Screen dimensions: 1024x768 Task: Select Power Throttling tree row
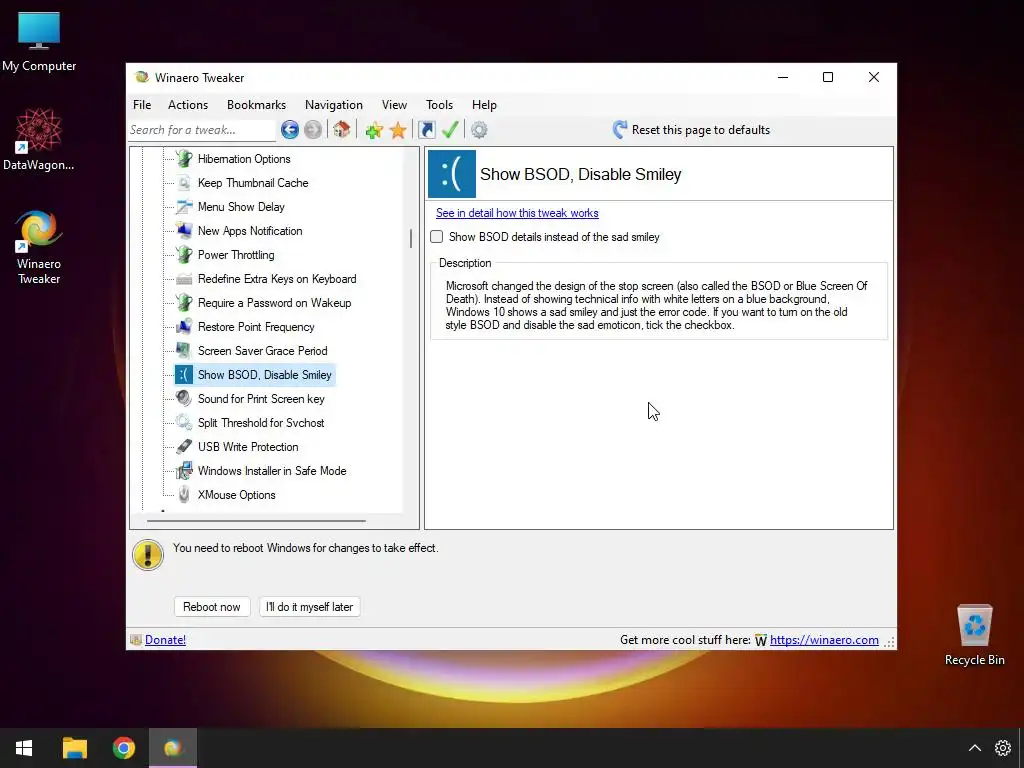pyautogui.click(x=236, y=255)
